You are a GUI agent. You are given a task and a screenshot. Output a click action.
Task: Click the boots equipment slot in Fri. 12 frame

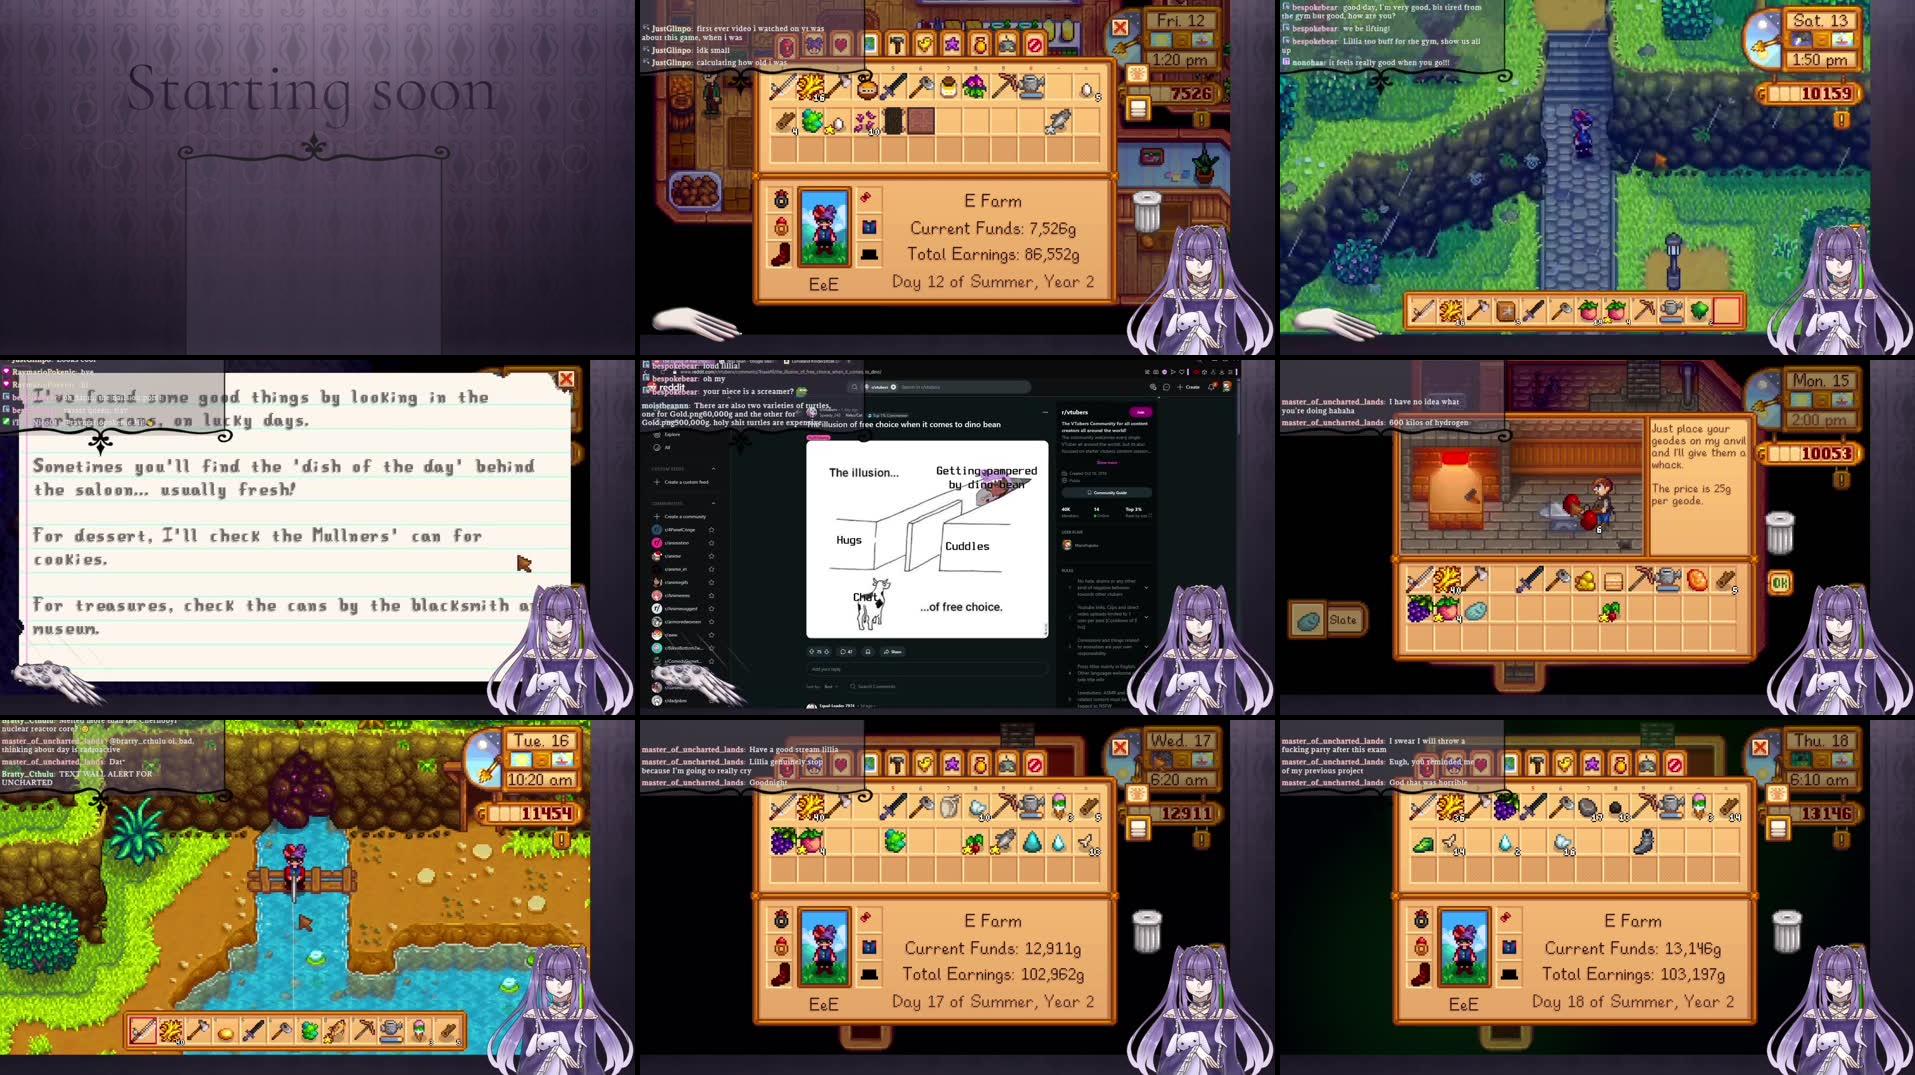click(x=781, y=255)
